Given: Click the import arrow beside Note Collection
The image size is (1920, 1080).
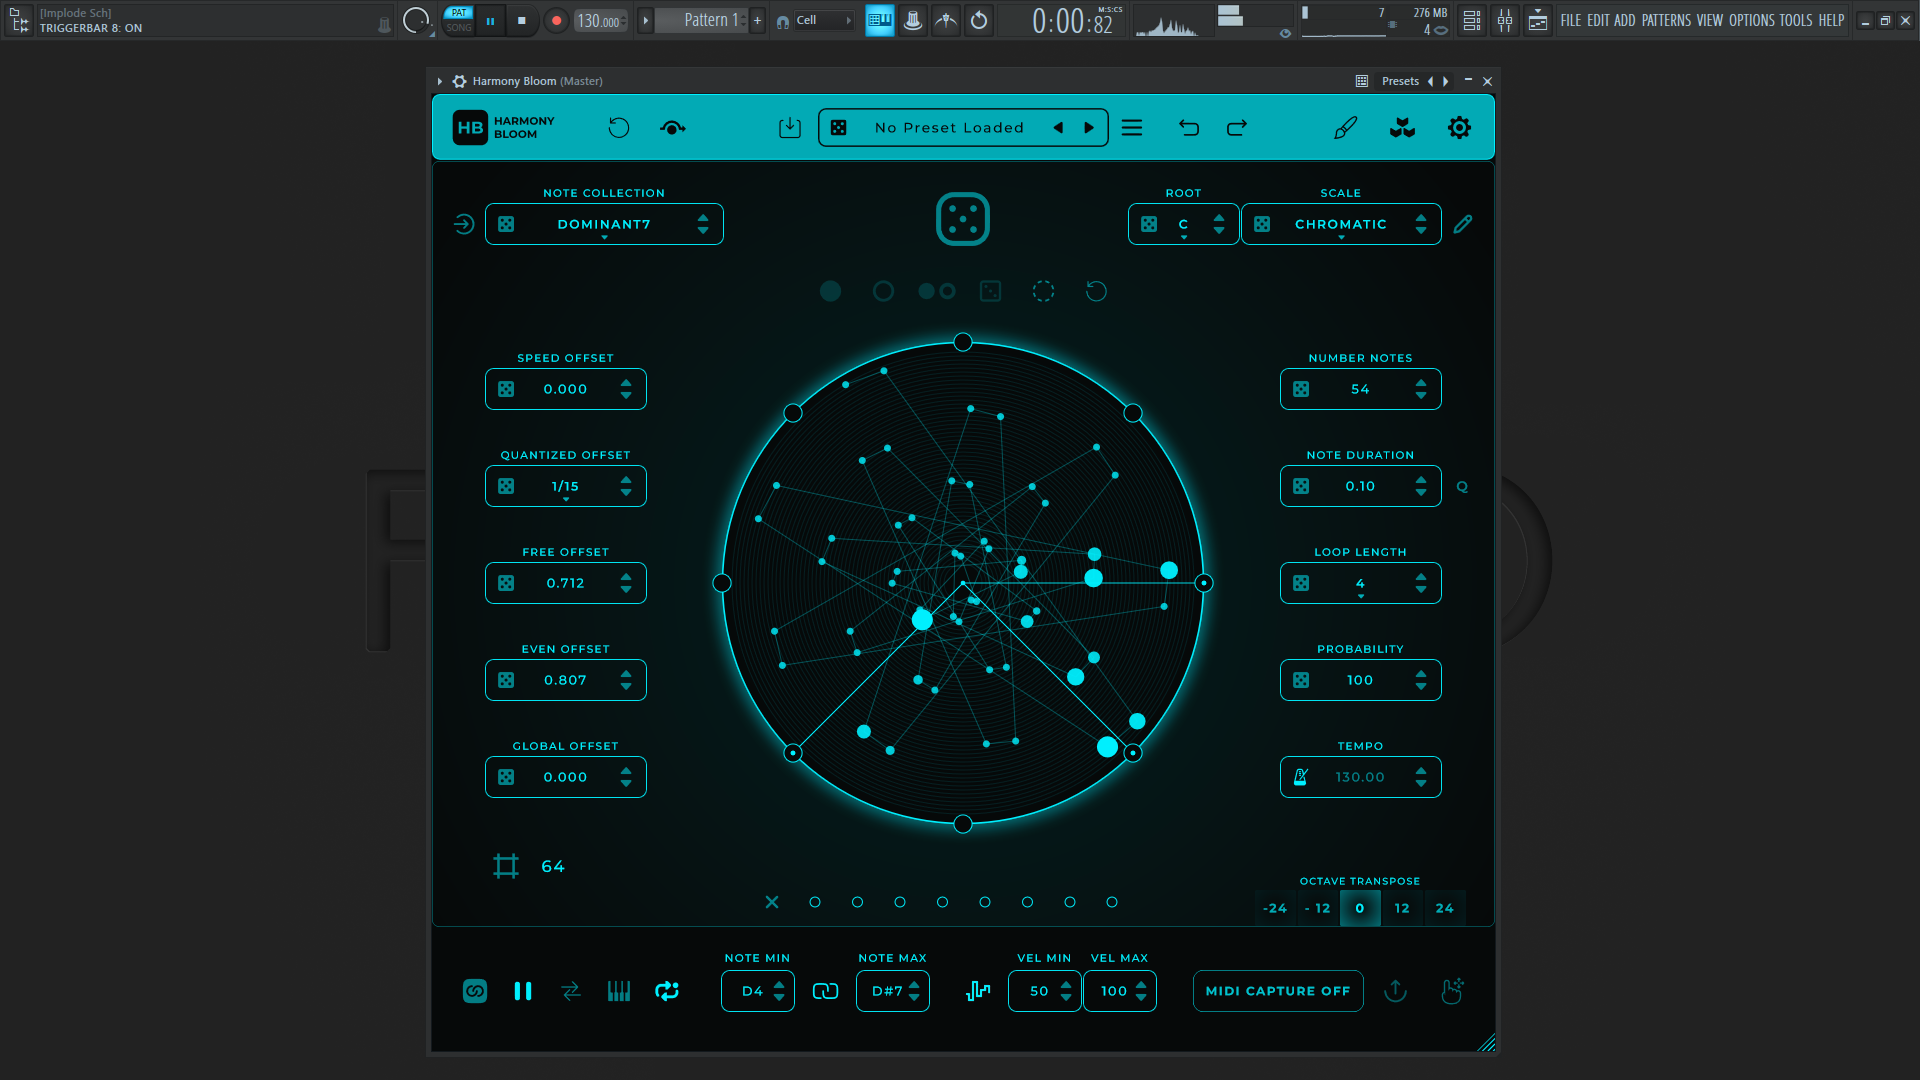Looking at the screenshot, I should (x=463, y=224).
